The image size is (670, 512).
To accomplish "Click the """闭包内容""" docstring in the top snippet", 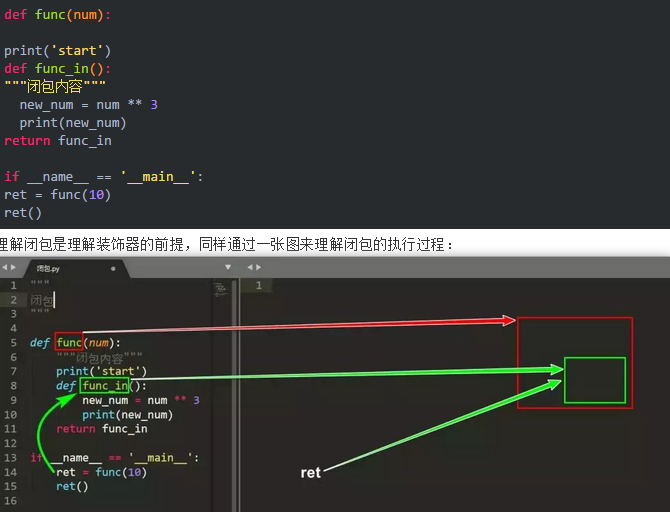I will 55,87.
